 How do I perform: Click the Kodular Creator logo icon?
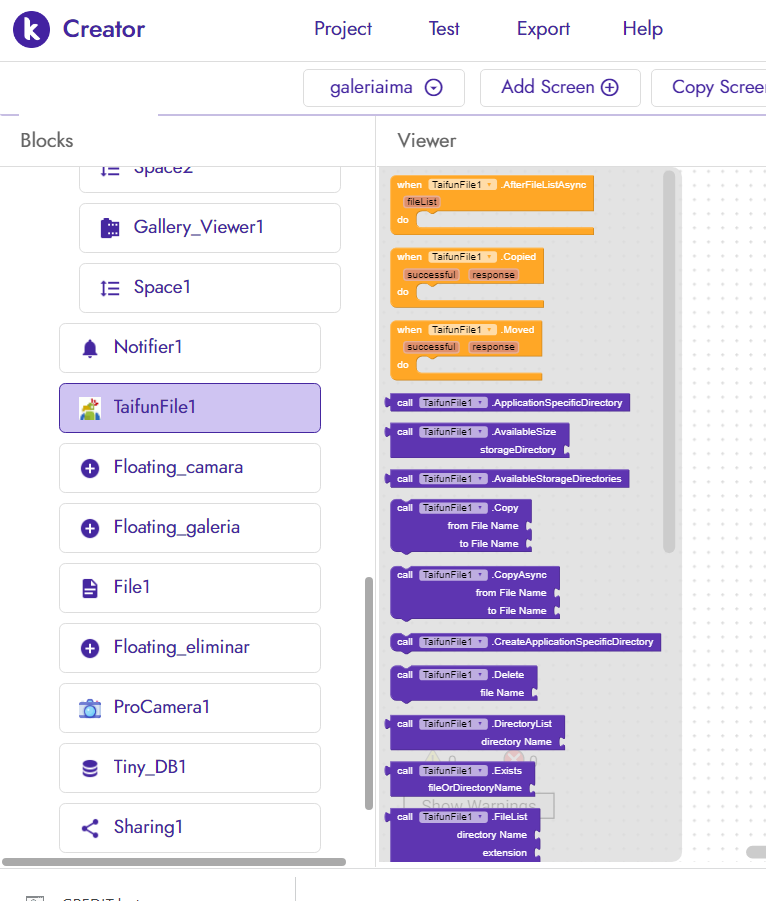(31, 29)
